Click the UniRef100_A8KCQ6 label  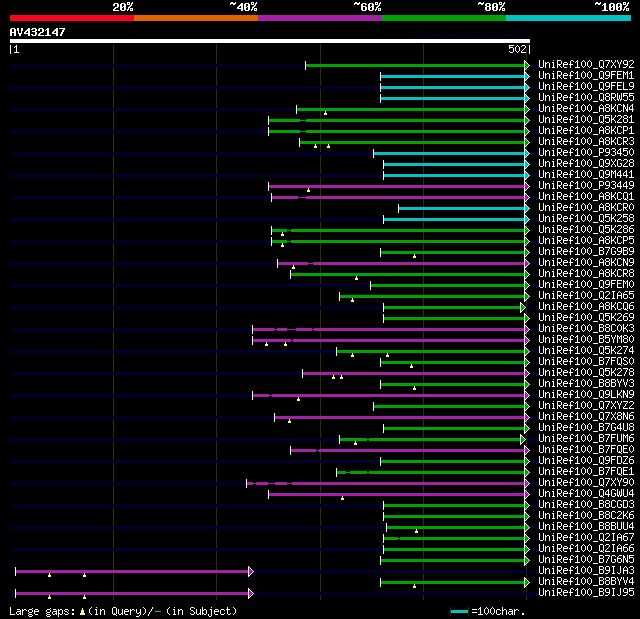click(586, 307)
